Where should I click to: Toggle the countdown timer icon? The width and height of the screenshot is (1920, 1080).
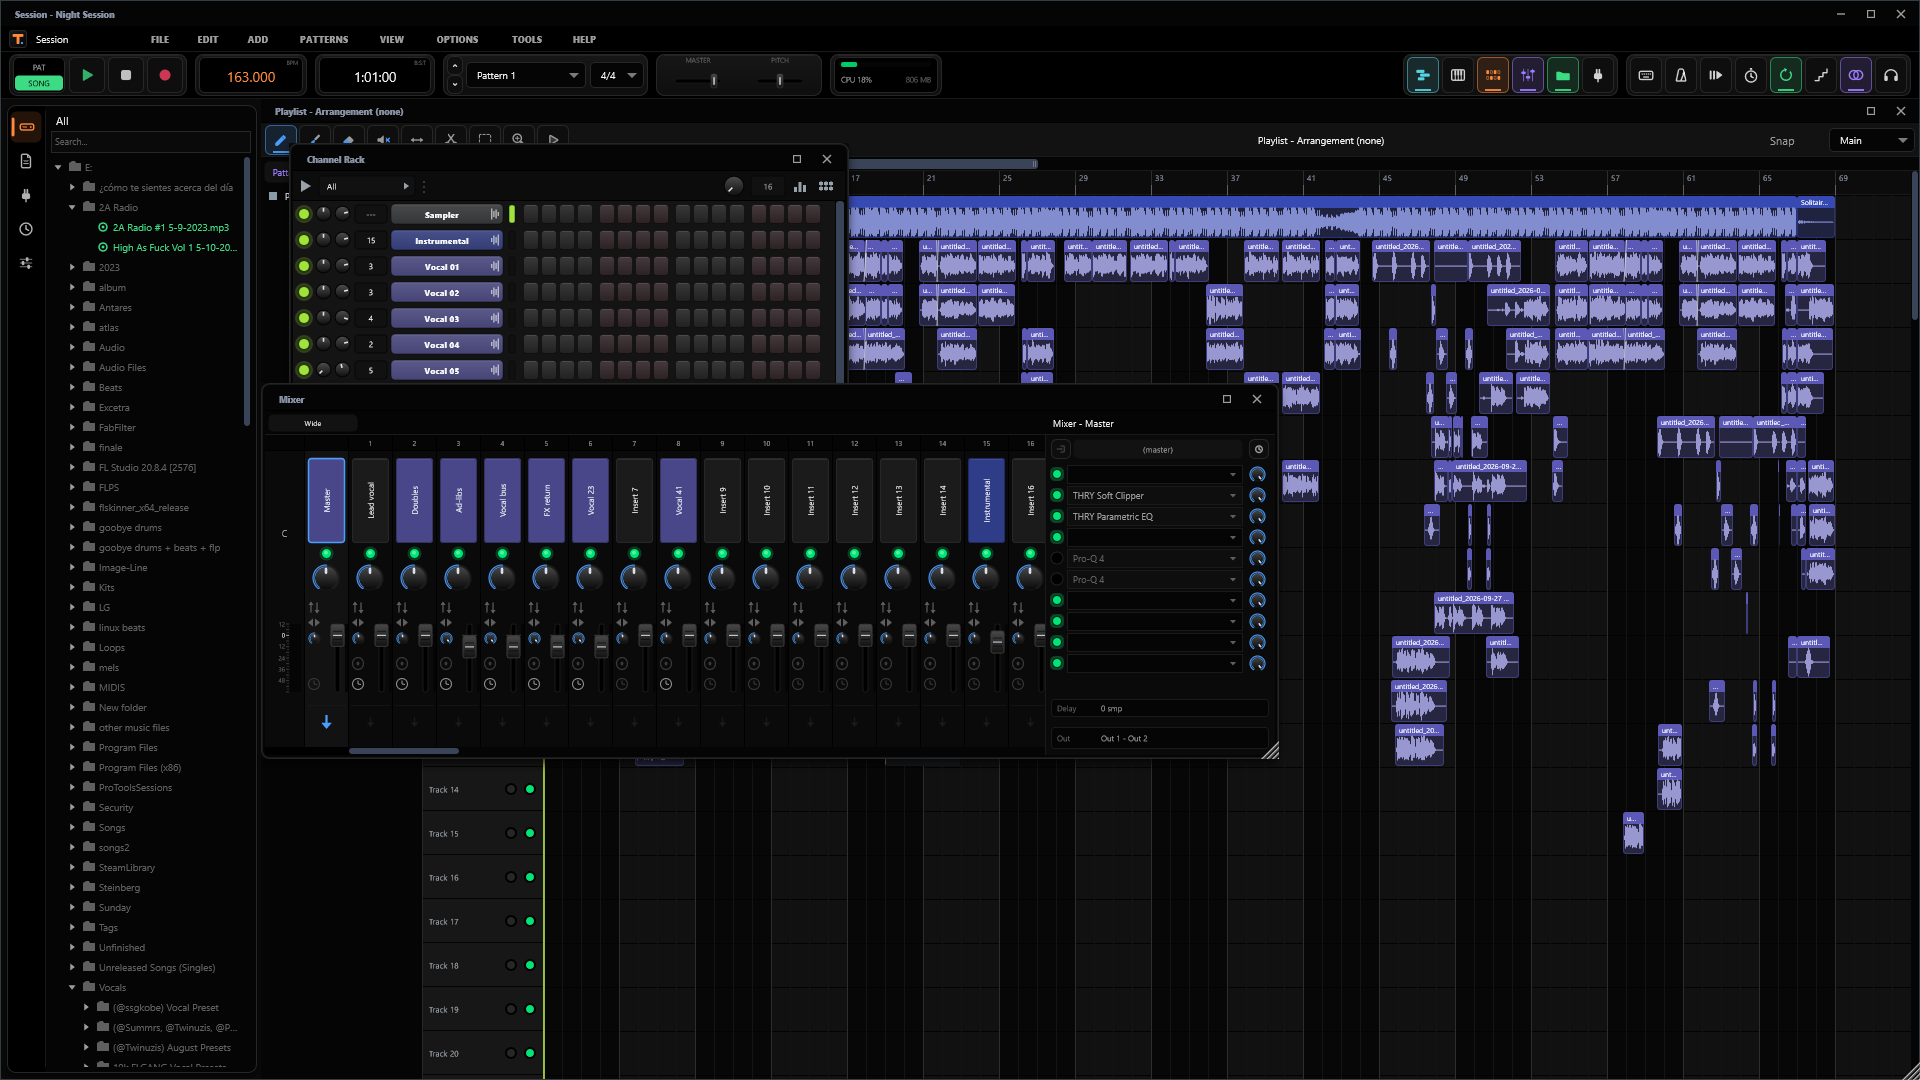pos(1750,75)
